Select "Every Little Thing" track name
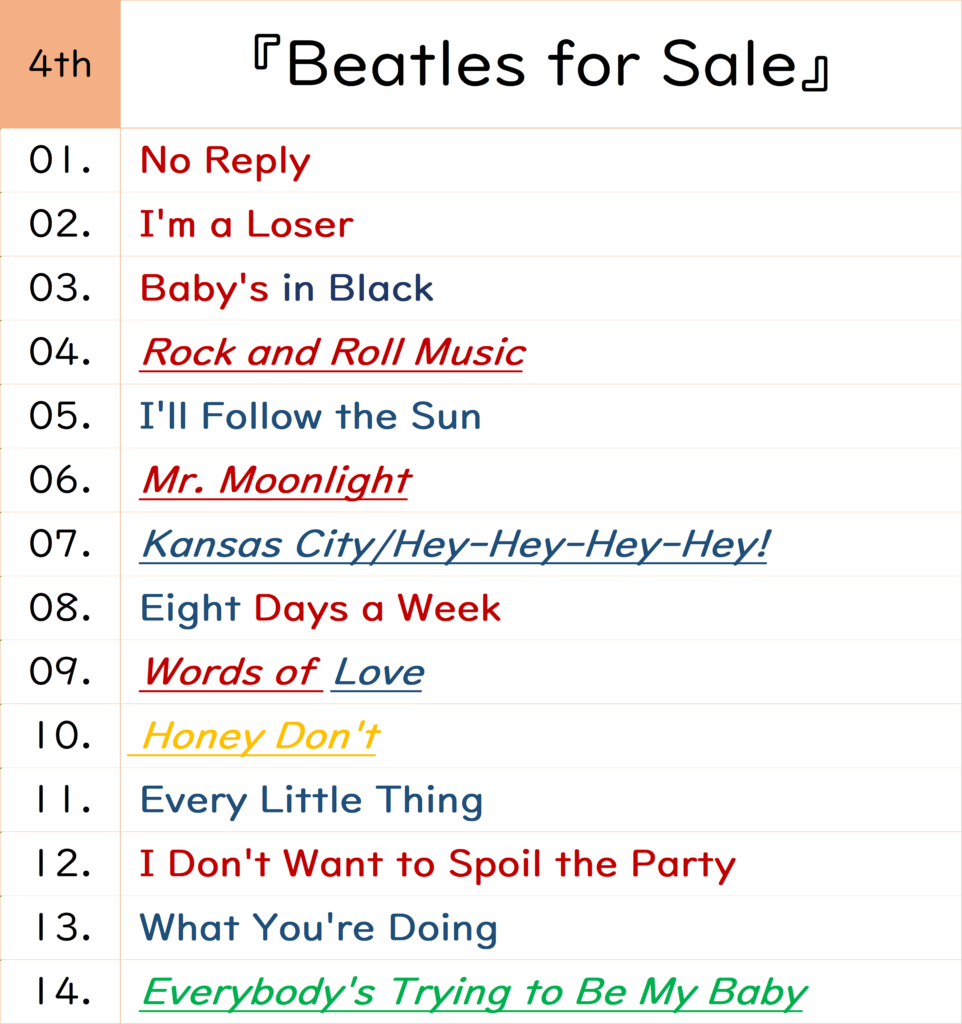962x1024 pixels. [x=311, y=801]
